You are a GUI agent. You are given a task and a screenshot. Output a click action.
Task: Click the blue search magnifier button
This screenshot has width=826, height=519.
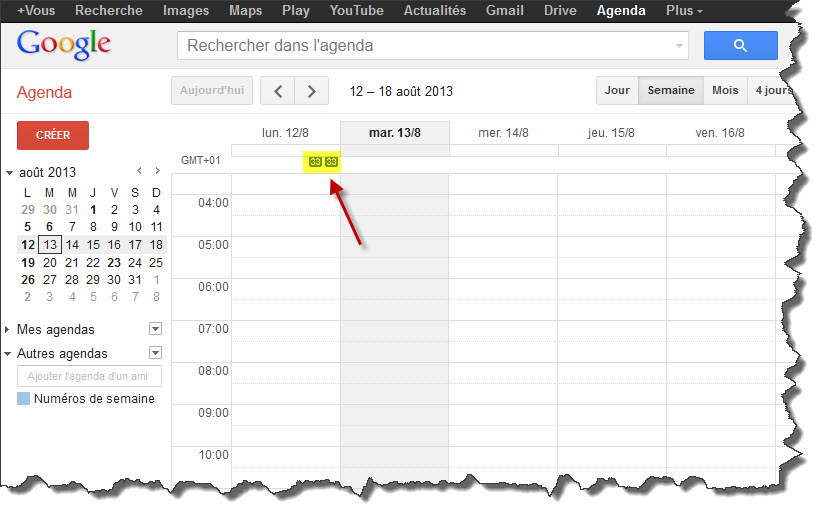[740, 45]
